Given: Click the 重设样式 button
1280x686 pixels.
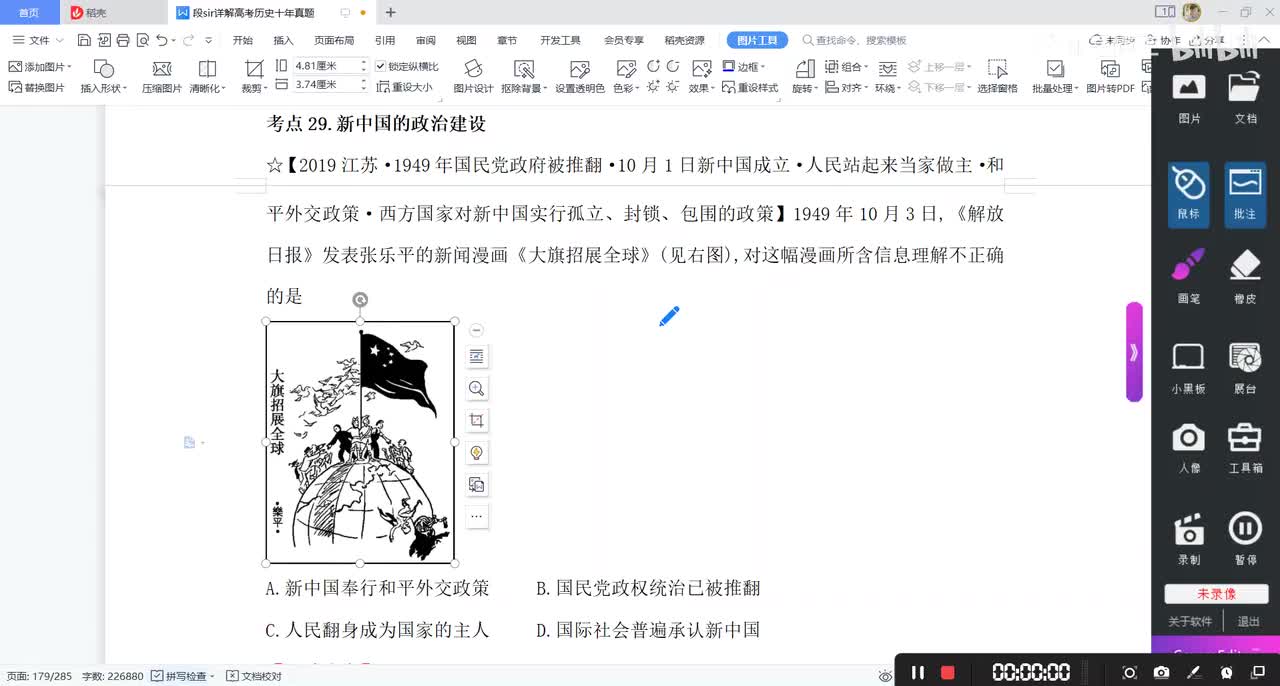Looking at the screenshot, I should click(749, 87).
